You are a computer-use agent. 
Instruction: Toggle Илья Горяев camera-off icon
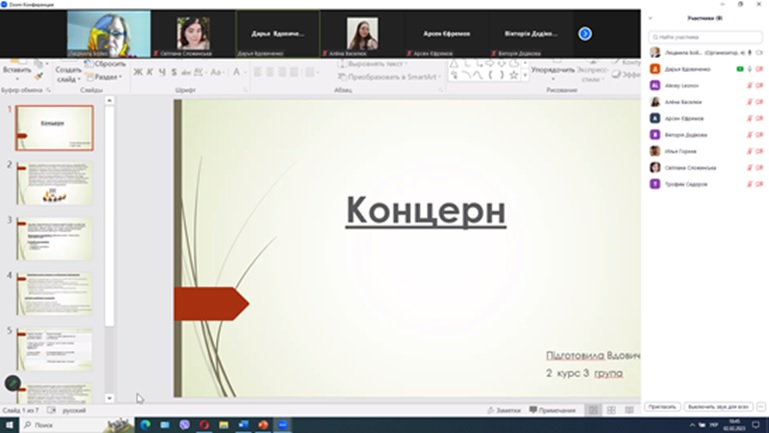[x=759, y=151]
